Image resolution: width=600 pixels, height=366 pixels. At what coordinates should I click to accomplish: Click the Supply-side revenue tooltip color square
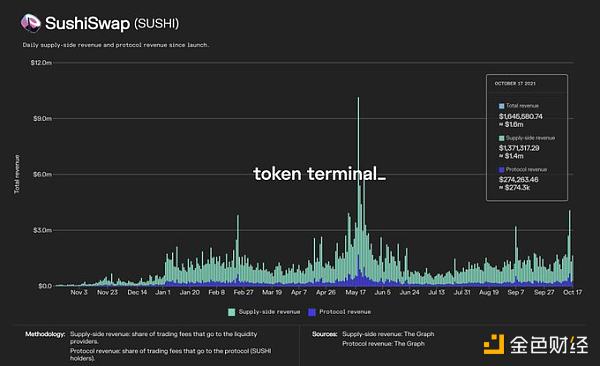pyautogui.click(x=501, y=138)
